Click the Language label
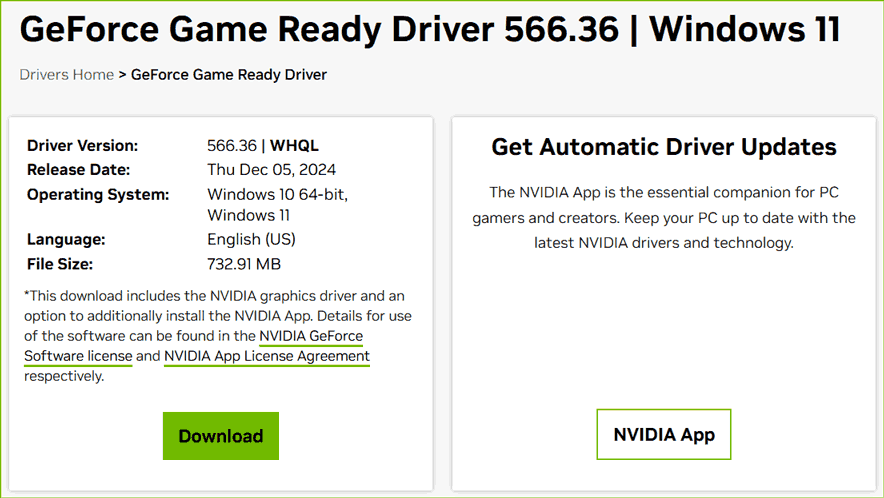884x498 pixels. coord(66,240)
